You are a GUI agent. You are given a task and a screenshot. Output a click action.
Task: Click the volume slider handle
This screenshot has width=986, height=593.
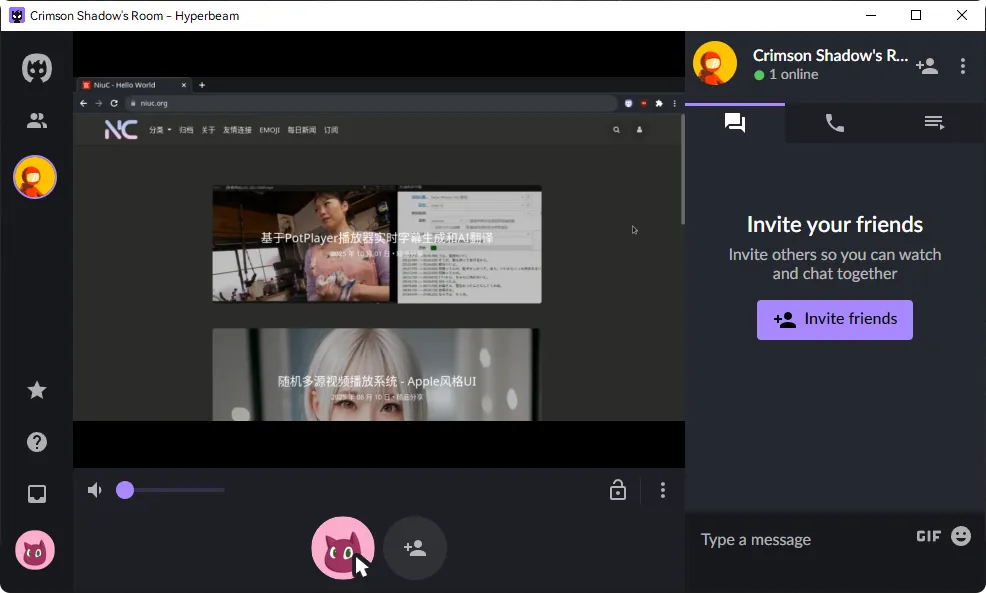125,490
